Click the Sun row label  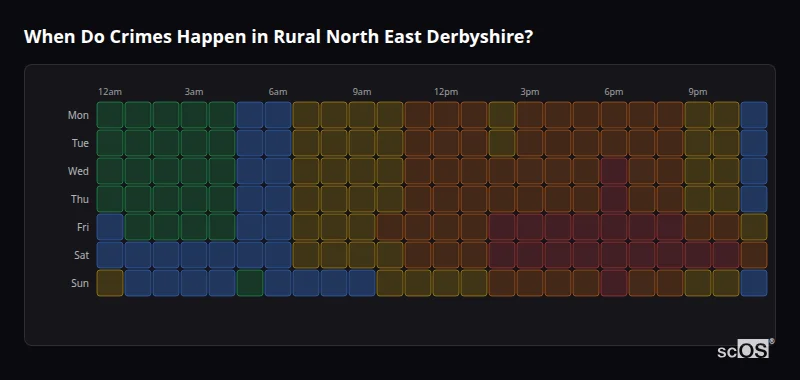pyautogui.click(x=80, y=283)
